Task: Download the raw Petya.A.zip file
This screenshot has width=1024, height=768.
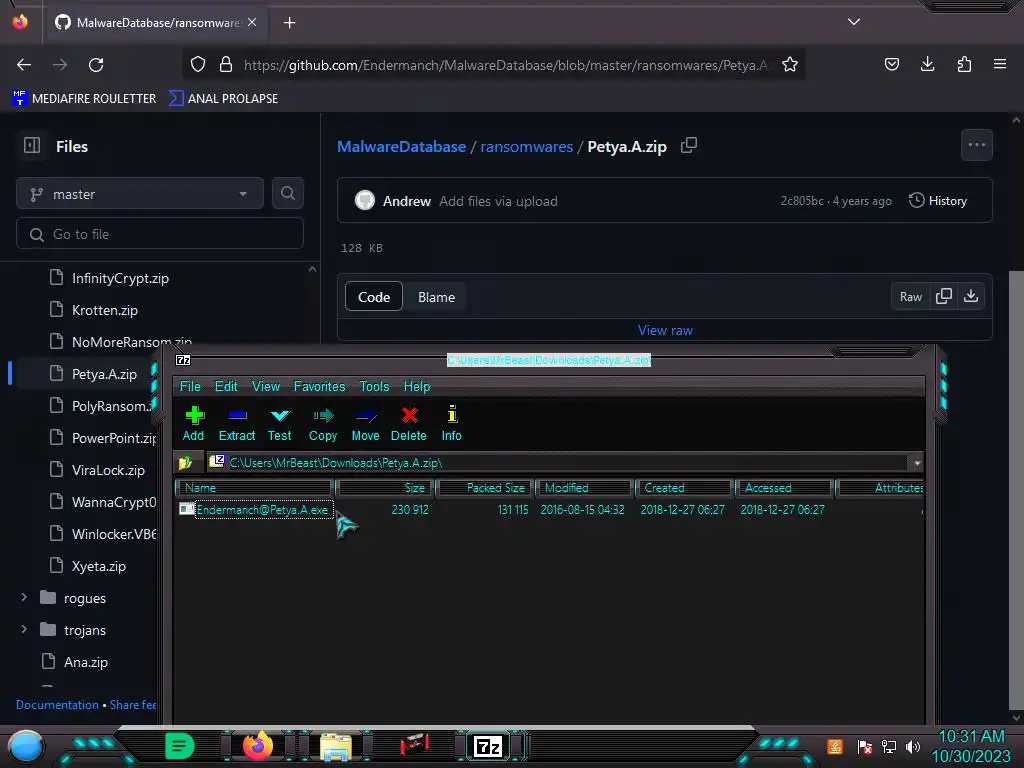Action: [971, 296]
